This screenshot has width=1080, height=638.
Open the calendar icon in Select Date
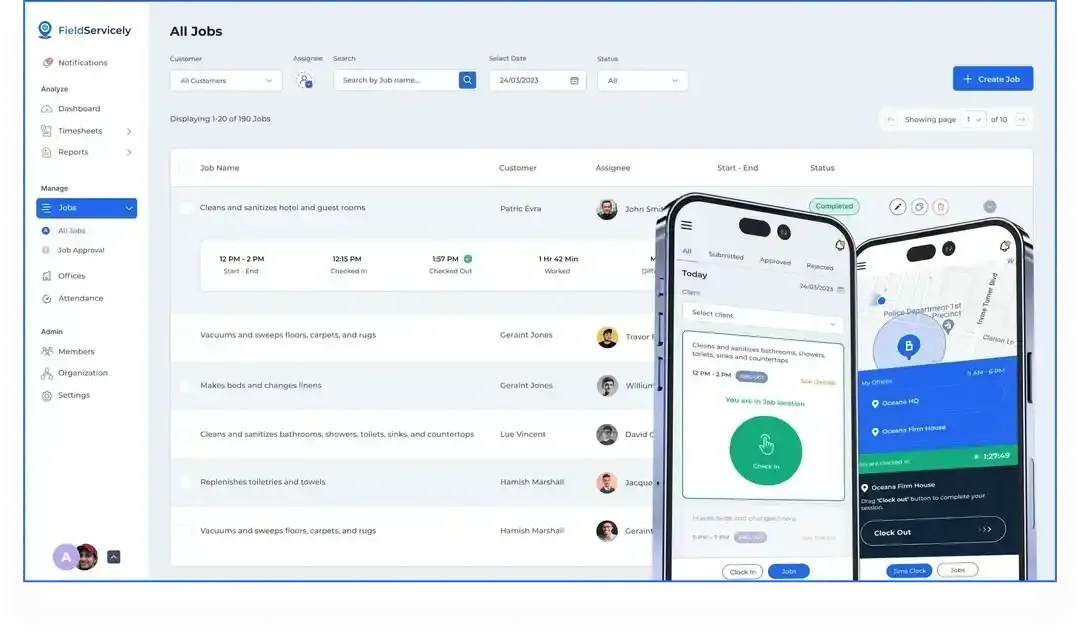coord(574,81)
